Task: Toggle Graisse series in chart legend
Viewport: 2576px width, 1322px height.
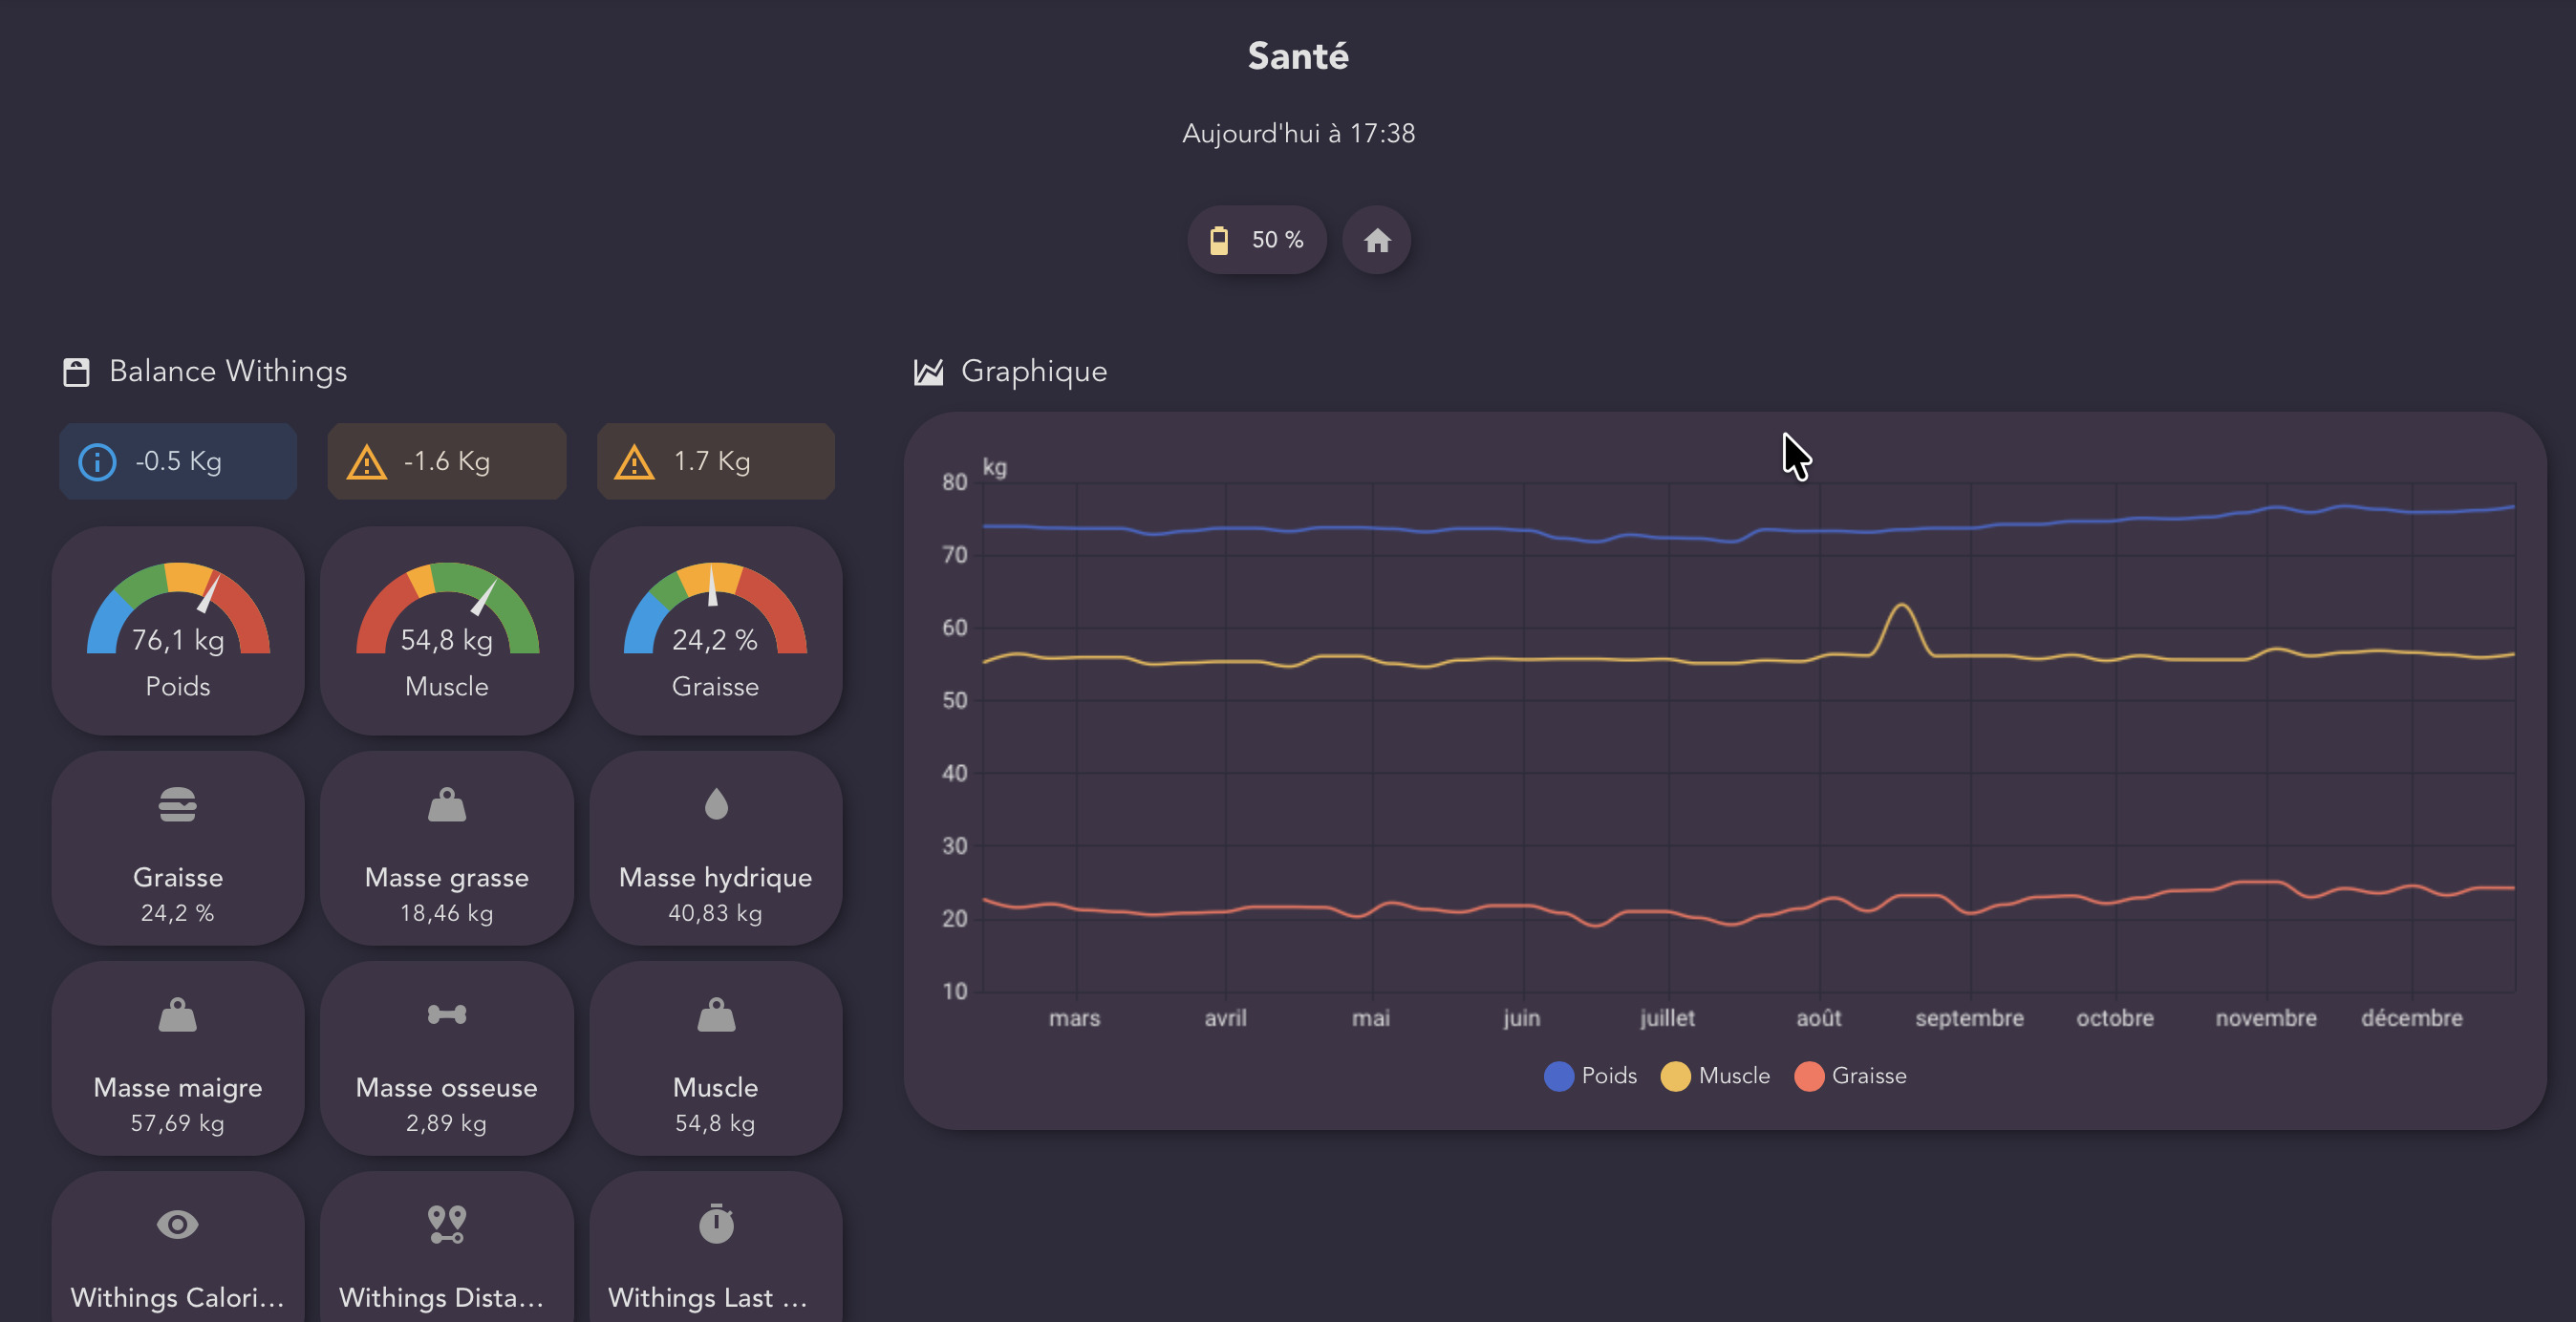Action: (1850, 1076)
